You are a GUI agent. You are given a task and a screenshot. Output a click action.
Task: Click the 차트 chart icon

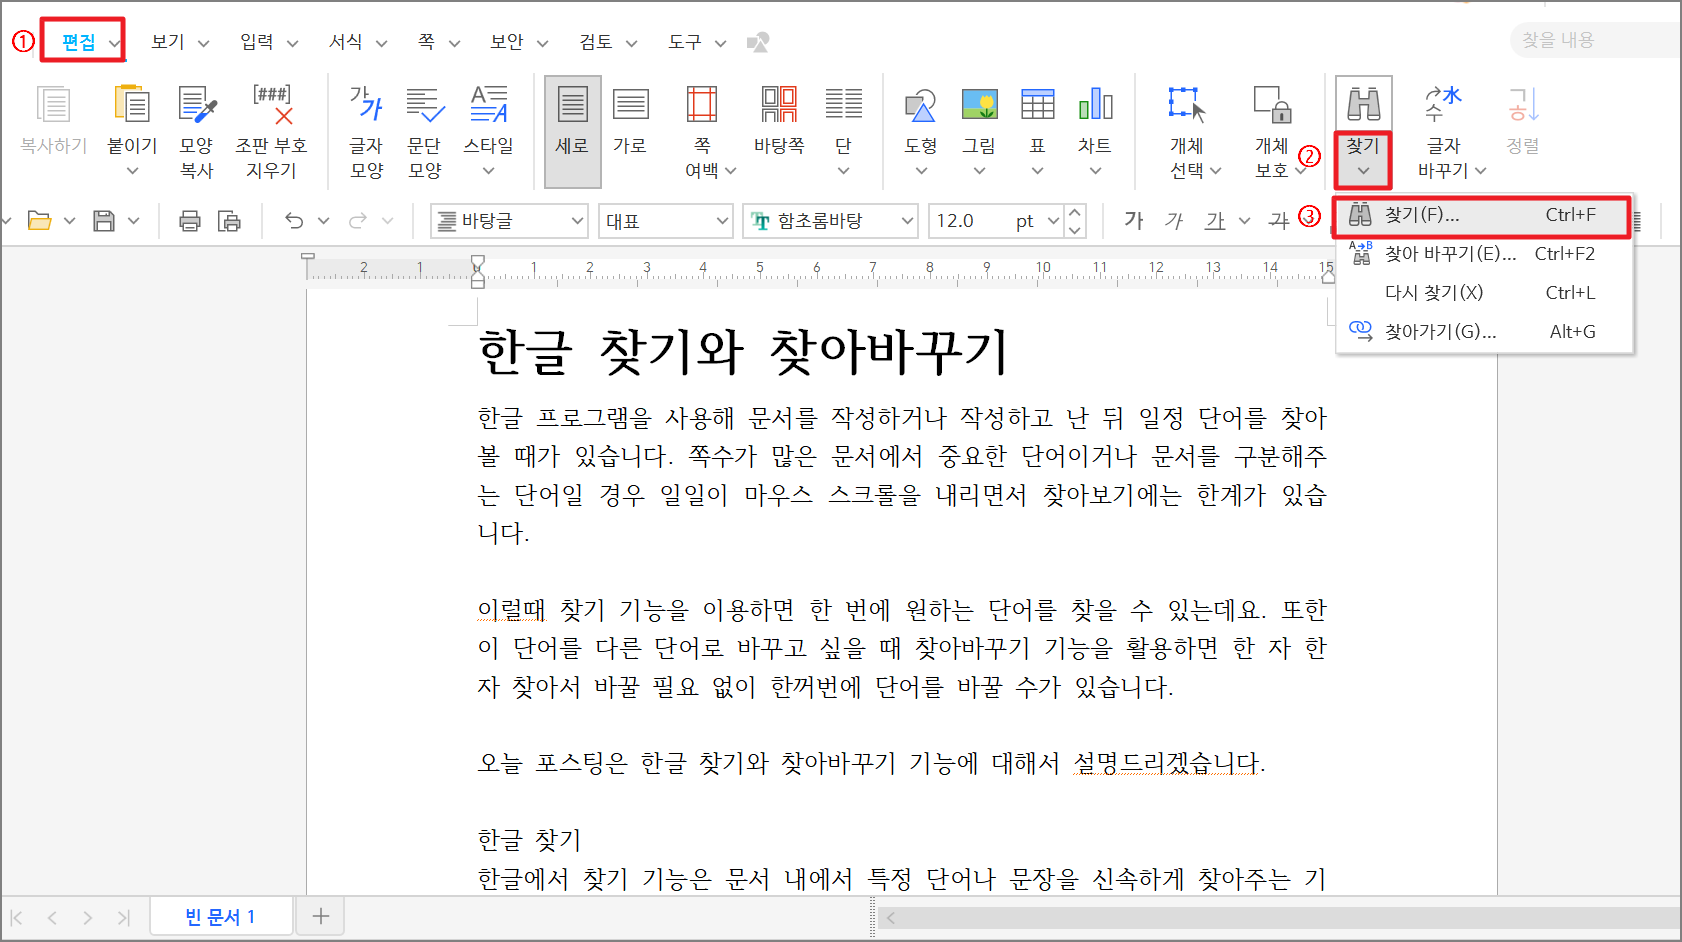(1095, 104)
